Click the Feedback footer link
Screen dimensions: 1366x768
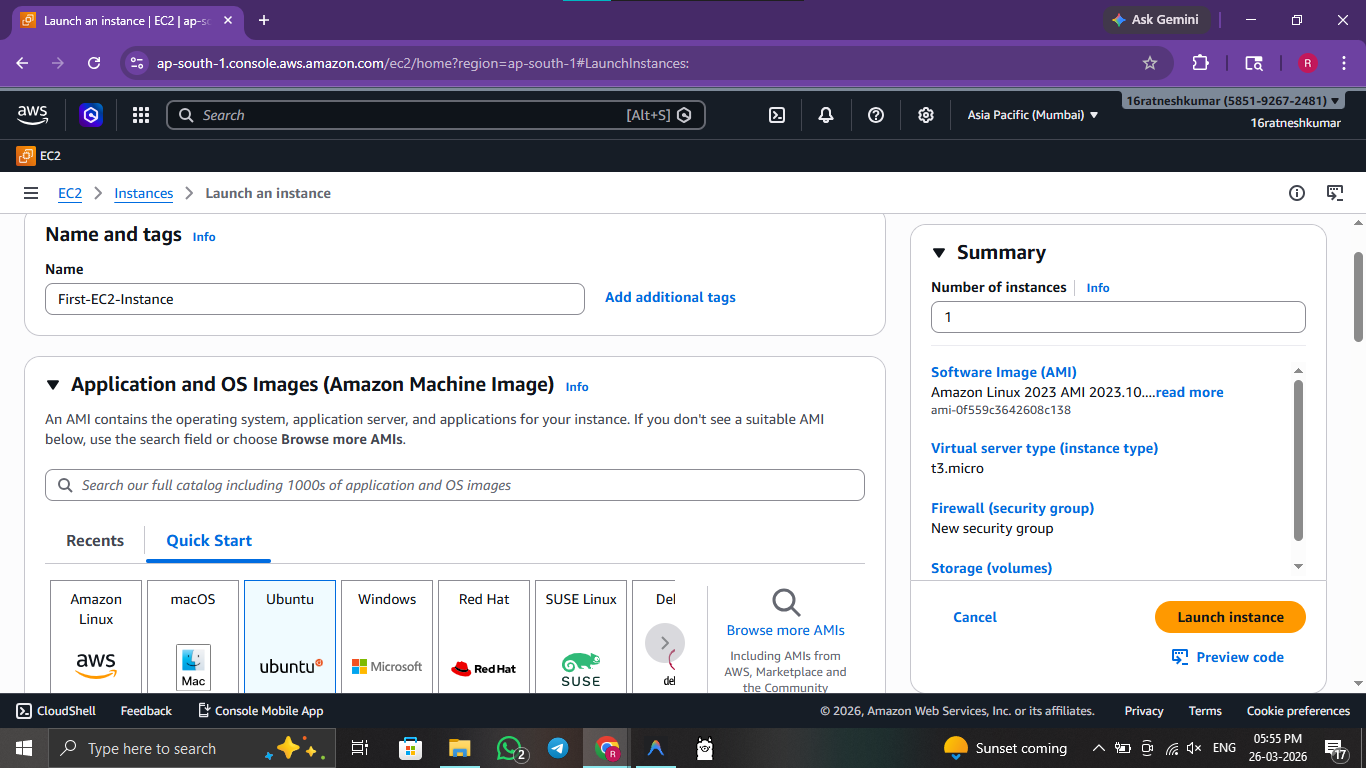pyautogui.click(x=146, y=711)
